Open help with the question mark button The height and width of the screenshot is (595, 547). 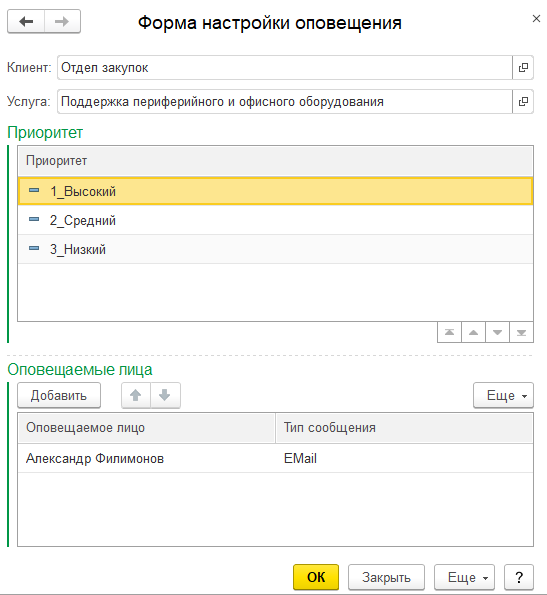[x=519, y=577]
